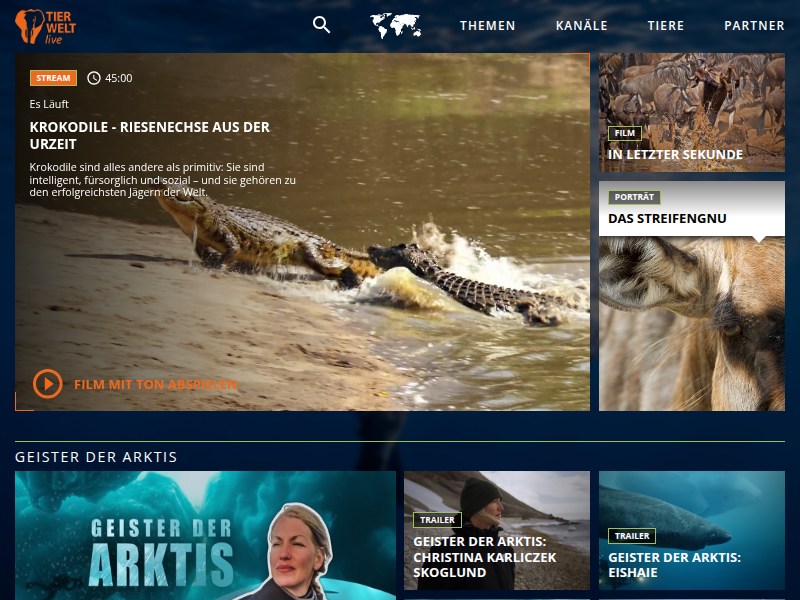
Task: Open the Krokodile stream title
Action: (150, 135)
